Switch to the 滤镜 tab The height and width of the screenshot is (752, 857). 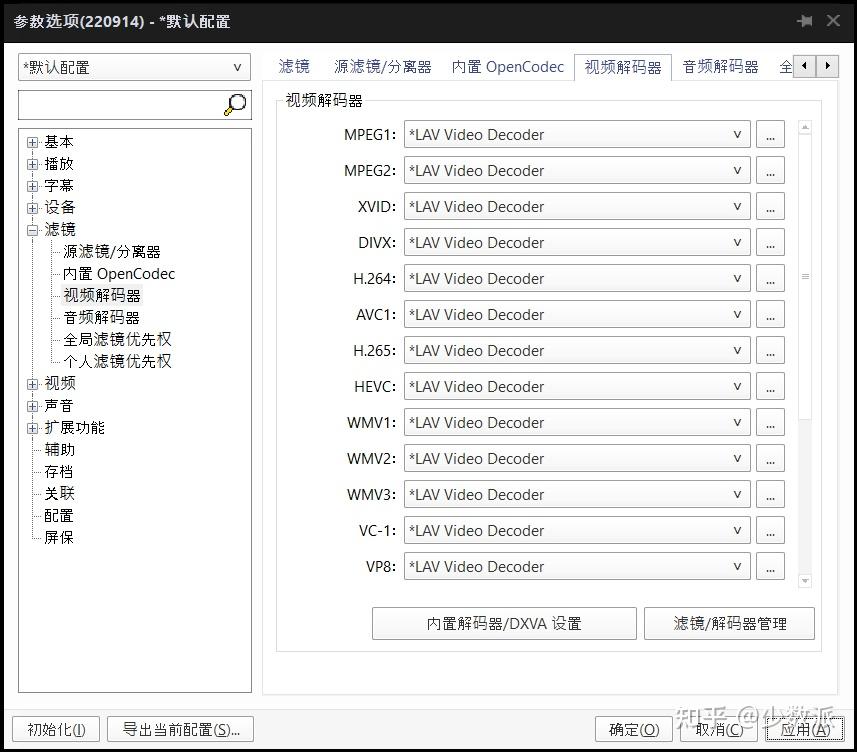tap(293, 67)
